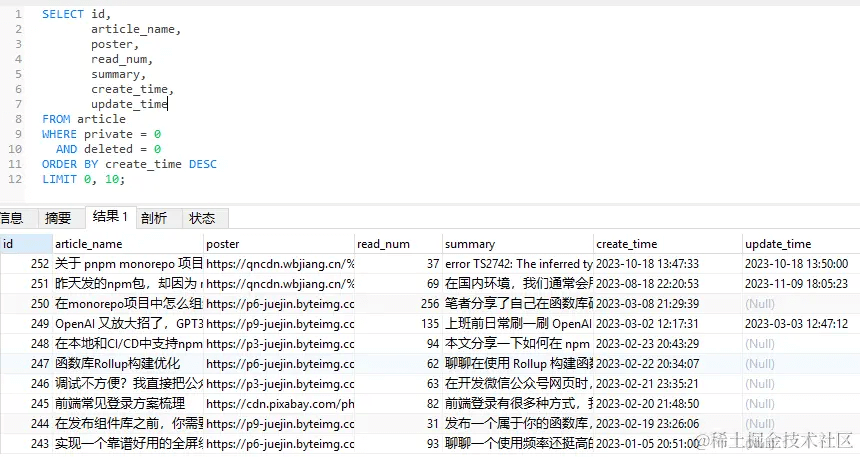The width and height of the screenshot is (860, 457).
Task: Select poster cell in row 252
Action: point(279,264)
